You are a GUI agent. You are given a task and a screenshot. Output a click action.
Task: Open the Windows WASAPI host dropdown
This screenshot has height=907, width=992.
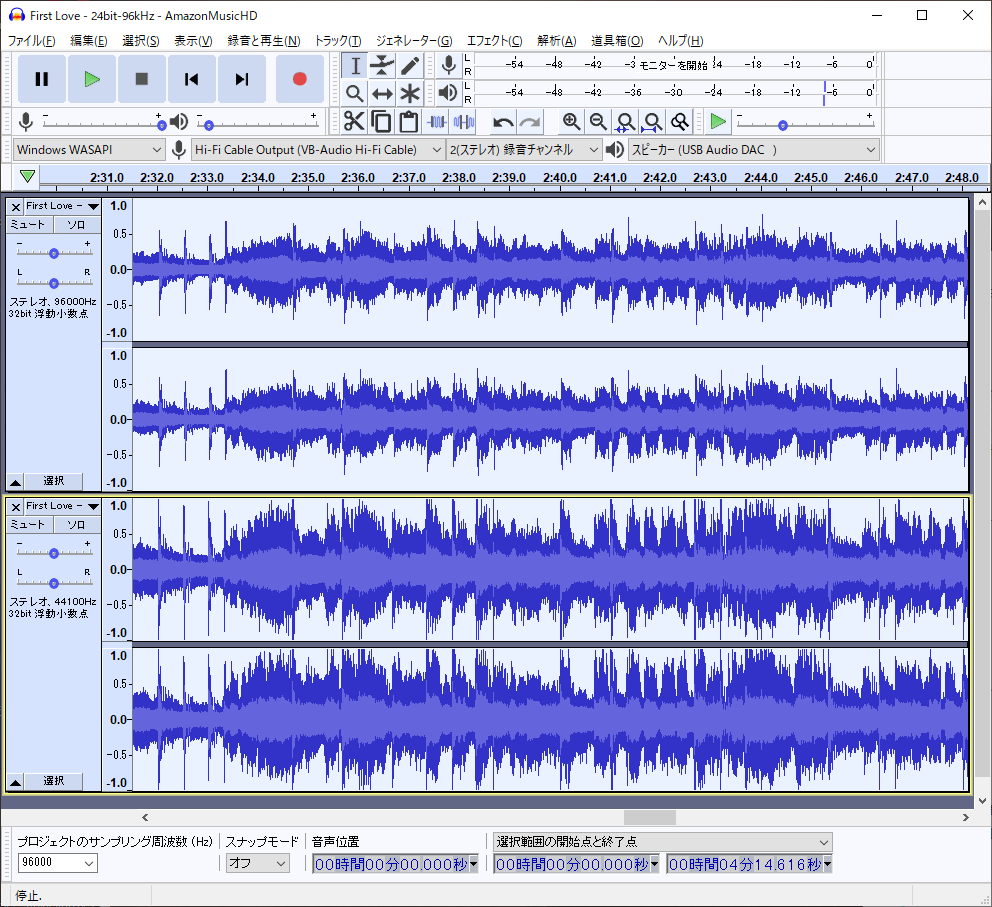click(x=89, y=150)
